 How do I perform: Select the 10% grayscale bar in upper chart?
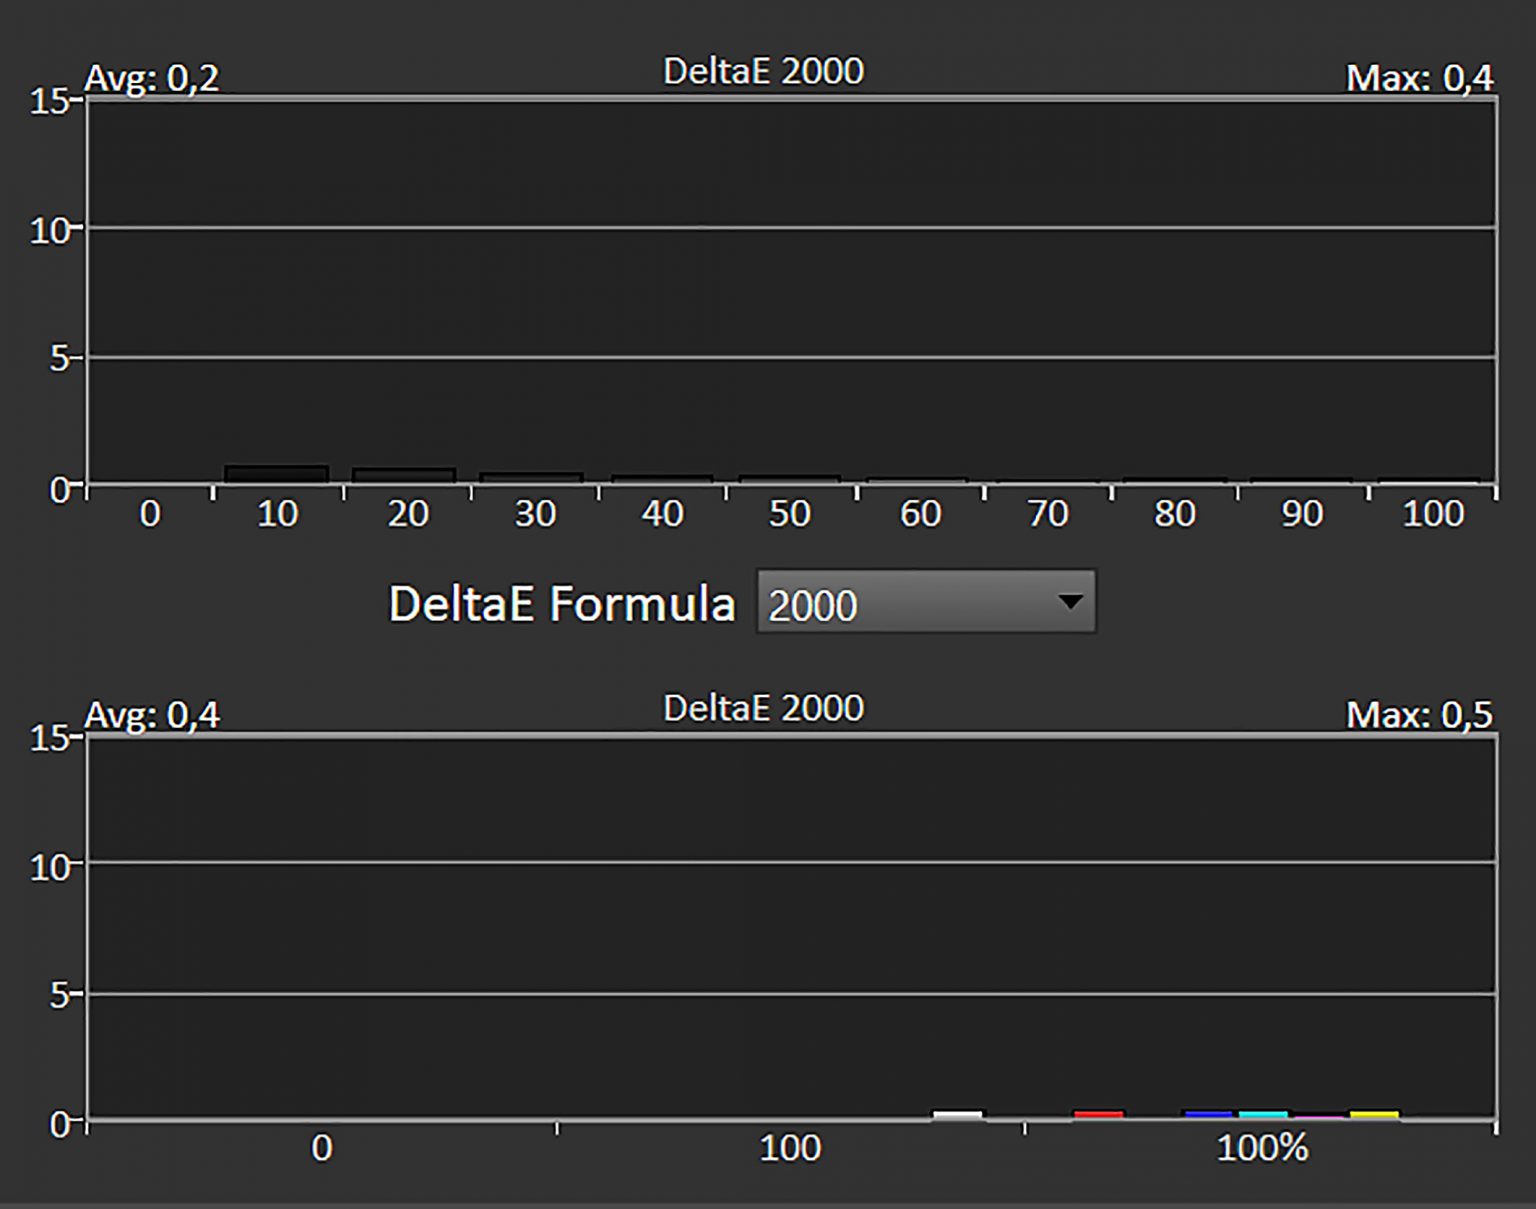(276, 474)
